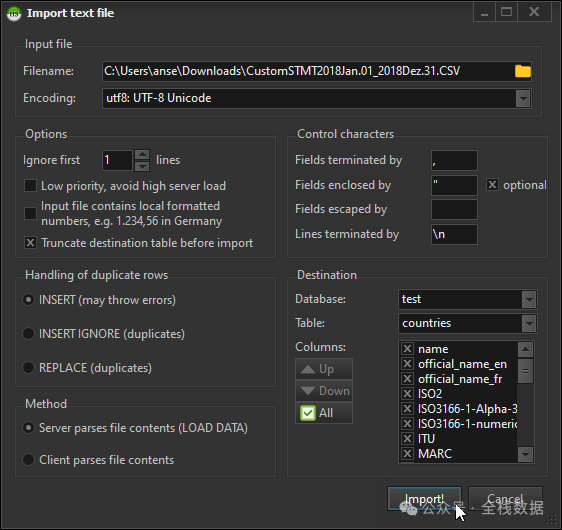This screenshot has height=530, width=562.
Task: Toggle the optional enclosure checkbox
Action: [x=492, y=185]
